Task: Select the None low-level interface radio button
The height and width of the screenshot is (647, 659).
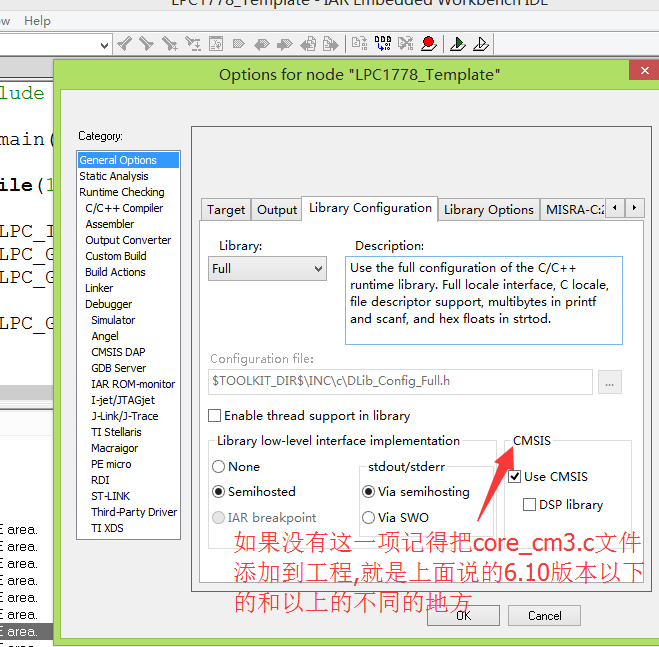Action: pyautogui.click(x=219, y=466)
